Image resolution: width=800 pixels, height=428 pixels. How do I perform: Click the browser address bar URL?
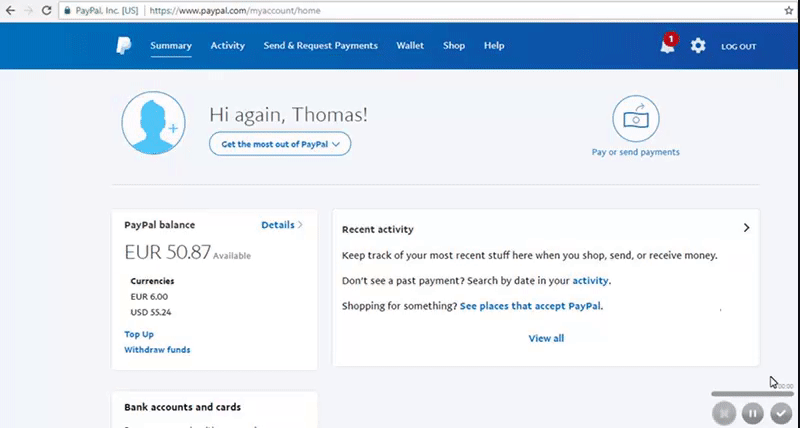tap(235, 10)
